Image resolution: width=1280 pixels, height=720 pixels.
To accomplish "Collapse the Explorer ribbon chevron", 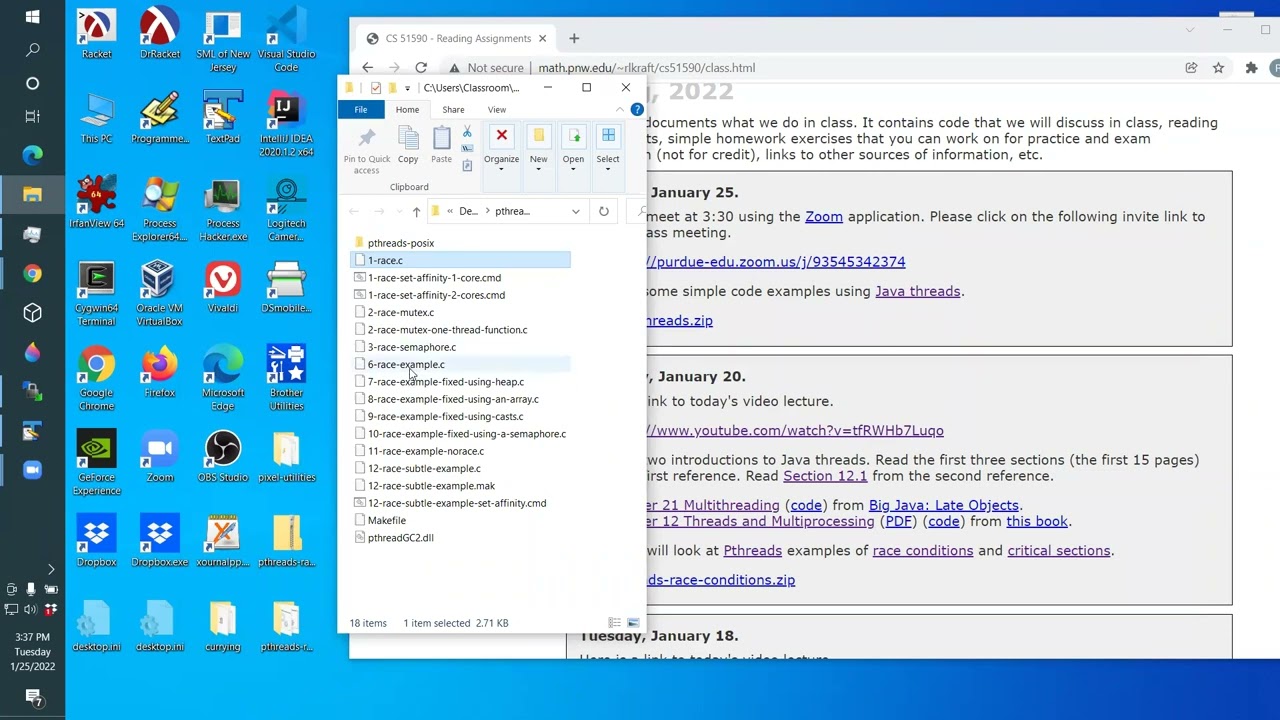I will 621,109.
